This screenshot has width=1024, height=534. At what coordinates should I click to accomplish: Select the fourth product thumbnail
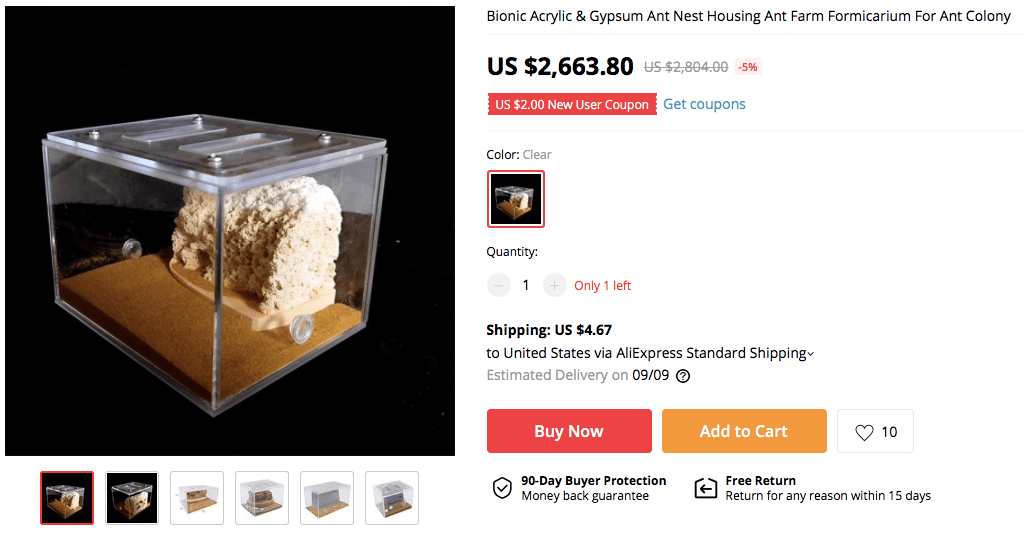[262, 497]
